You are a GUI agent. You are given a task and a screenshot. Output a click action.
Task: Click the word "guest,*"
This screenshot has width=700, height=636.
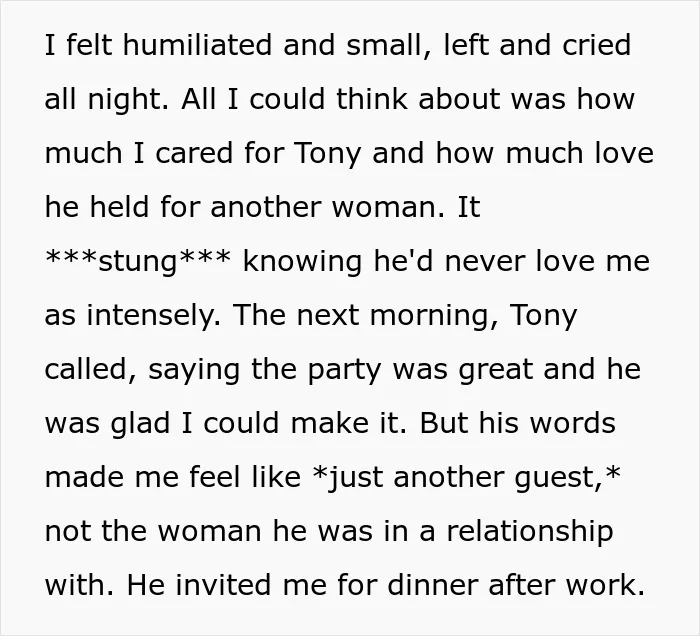[x=567, y=479]
